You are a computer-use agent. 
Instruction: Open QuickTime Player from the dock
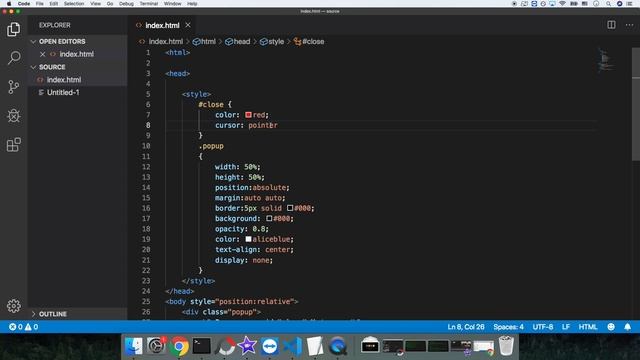(x=338, y=346)
